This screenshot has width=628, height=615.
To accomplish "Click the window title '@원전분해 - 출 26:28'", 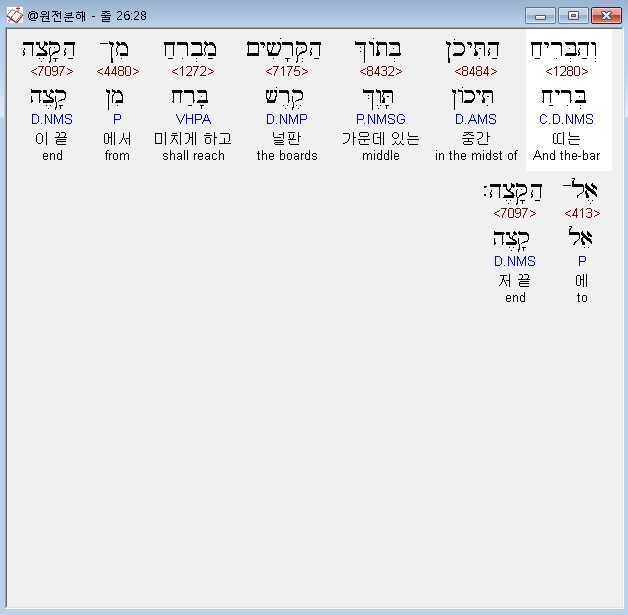I will (x=87, y=16).
